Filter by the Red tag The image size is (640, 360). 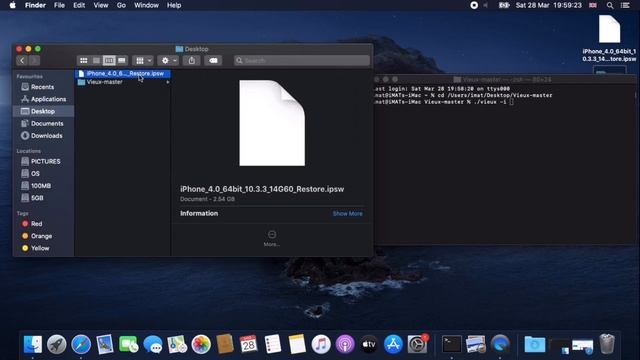pyautogui.click(x=32, y=224)
